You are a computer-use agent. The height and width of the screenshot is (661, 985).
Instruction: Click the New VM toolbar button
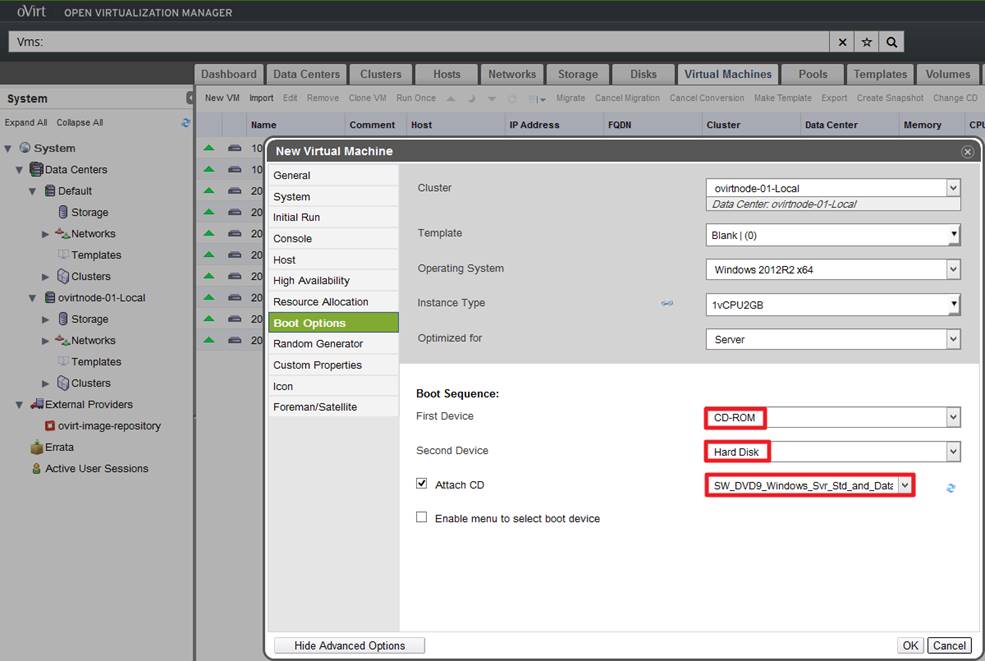tap(222, 98)
